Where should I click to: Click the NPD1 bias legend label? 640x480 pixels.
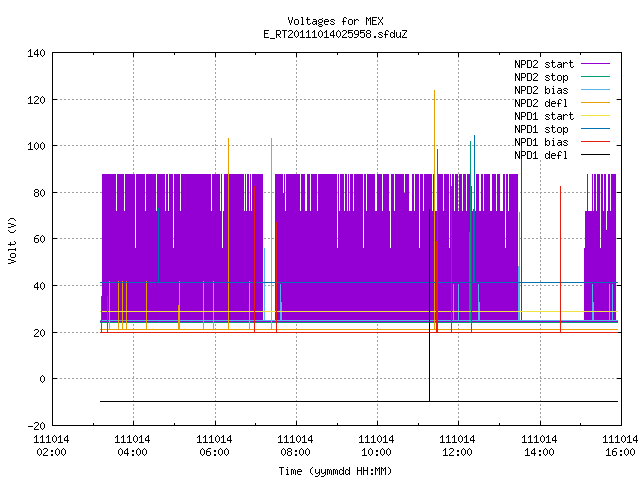click(x=541, y=142)
